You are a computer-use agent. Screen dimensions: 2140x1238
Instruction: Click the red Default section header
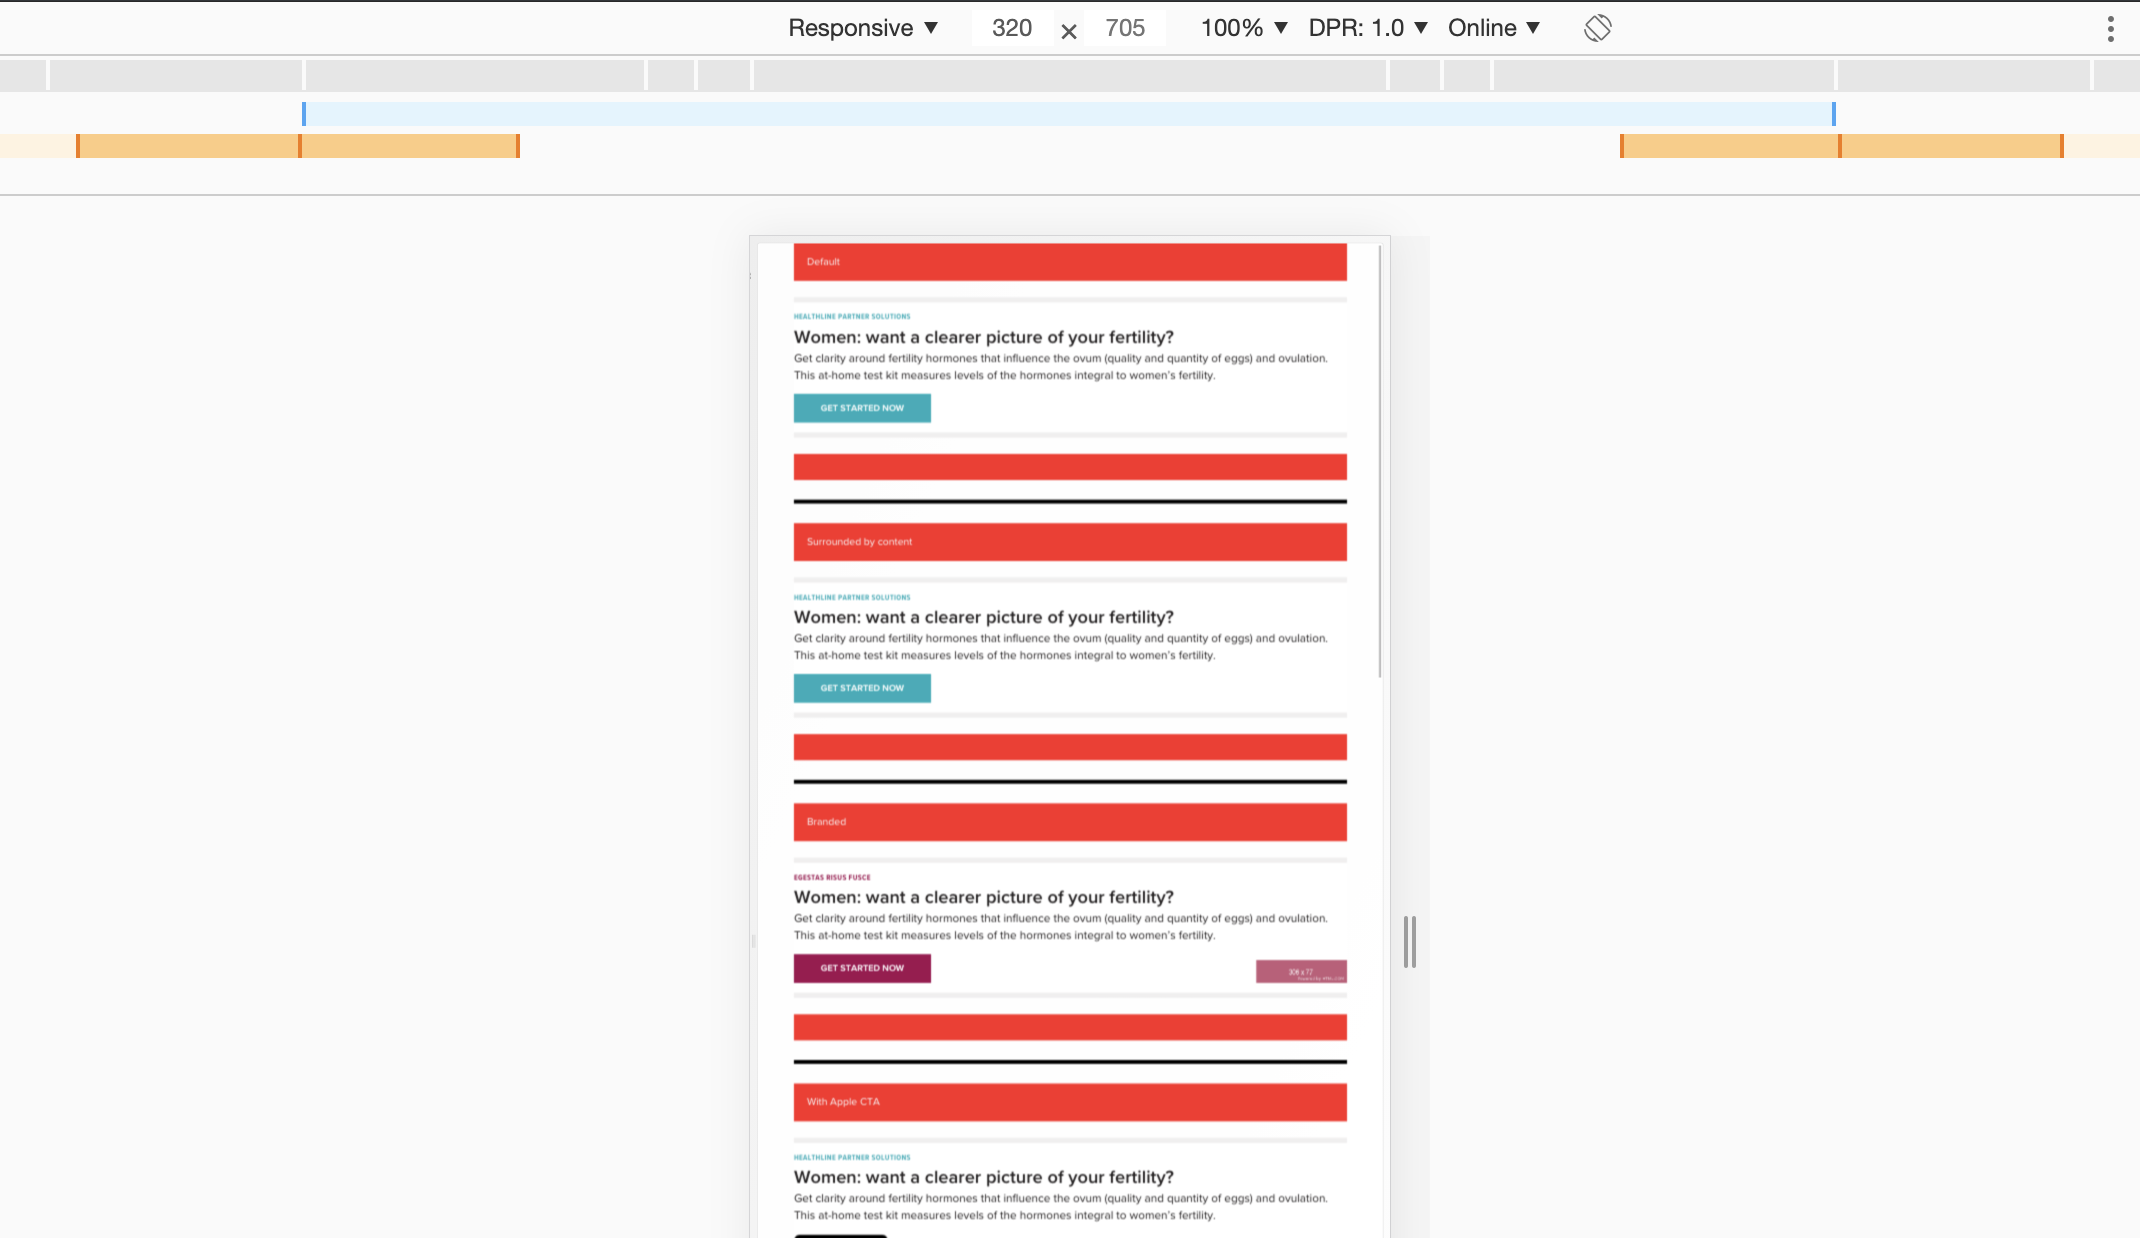coord(1070,262)
